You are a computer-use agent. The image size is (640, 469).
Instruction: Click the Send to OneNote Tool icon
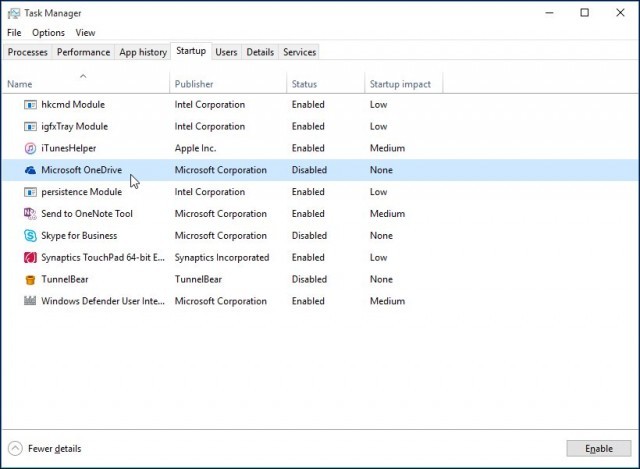coord(30,214)
